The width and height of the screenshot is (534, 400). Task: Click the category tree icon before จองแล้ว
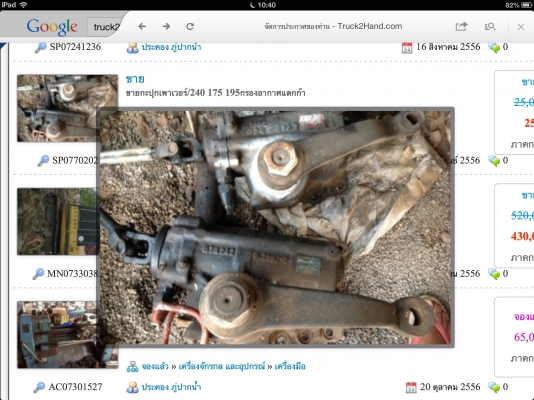click(132, 367)
